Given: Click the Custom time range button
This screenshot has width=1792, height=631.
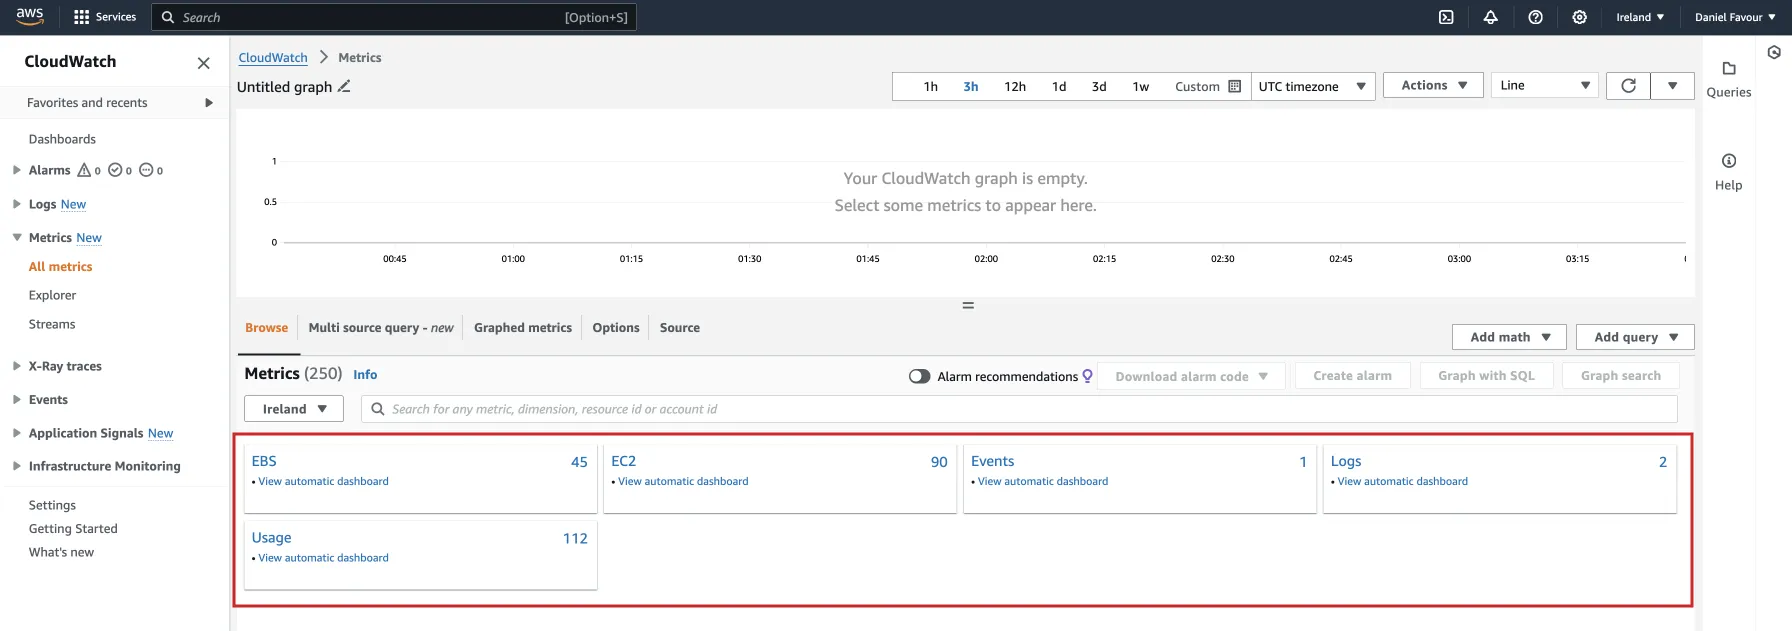Looking at the screenshot, I should click(x=1208, y=86).
